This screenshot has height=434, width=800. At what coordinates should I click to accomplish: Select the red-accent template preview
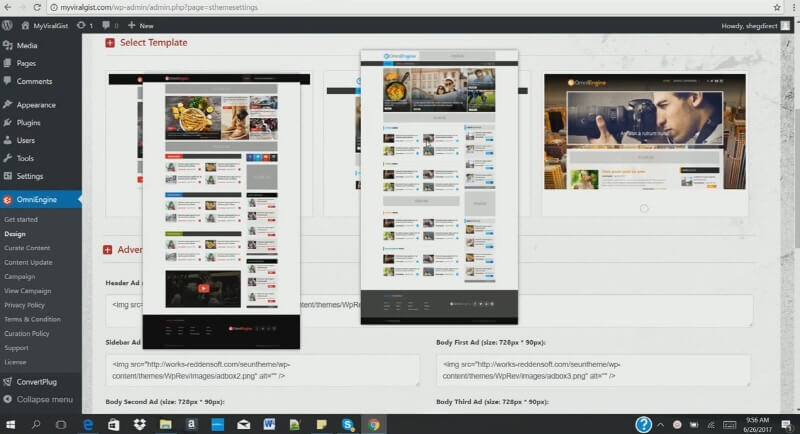[221, 212]
